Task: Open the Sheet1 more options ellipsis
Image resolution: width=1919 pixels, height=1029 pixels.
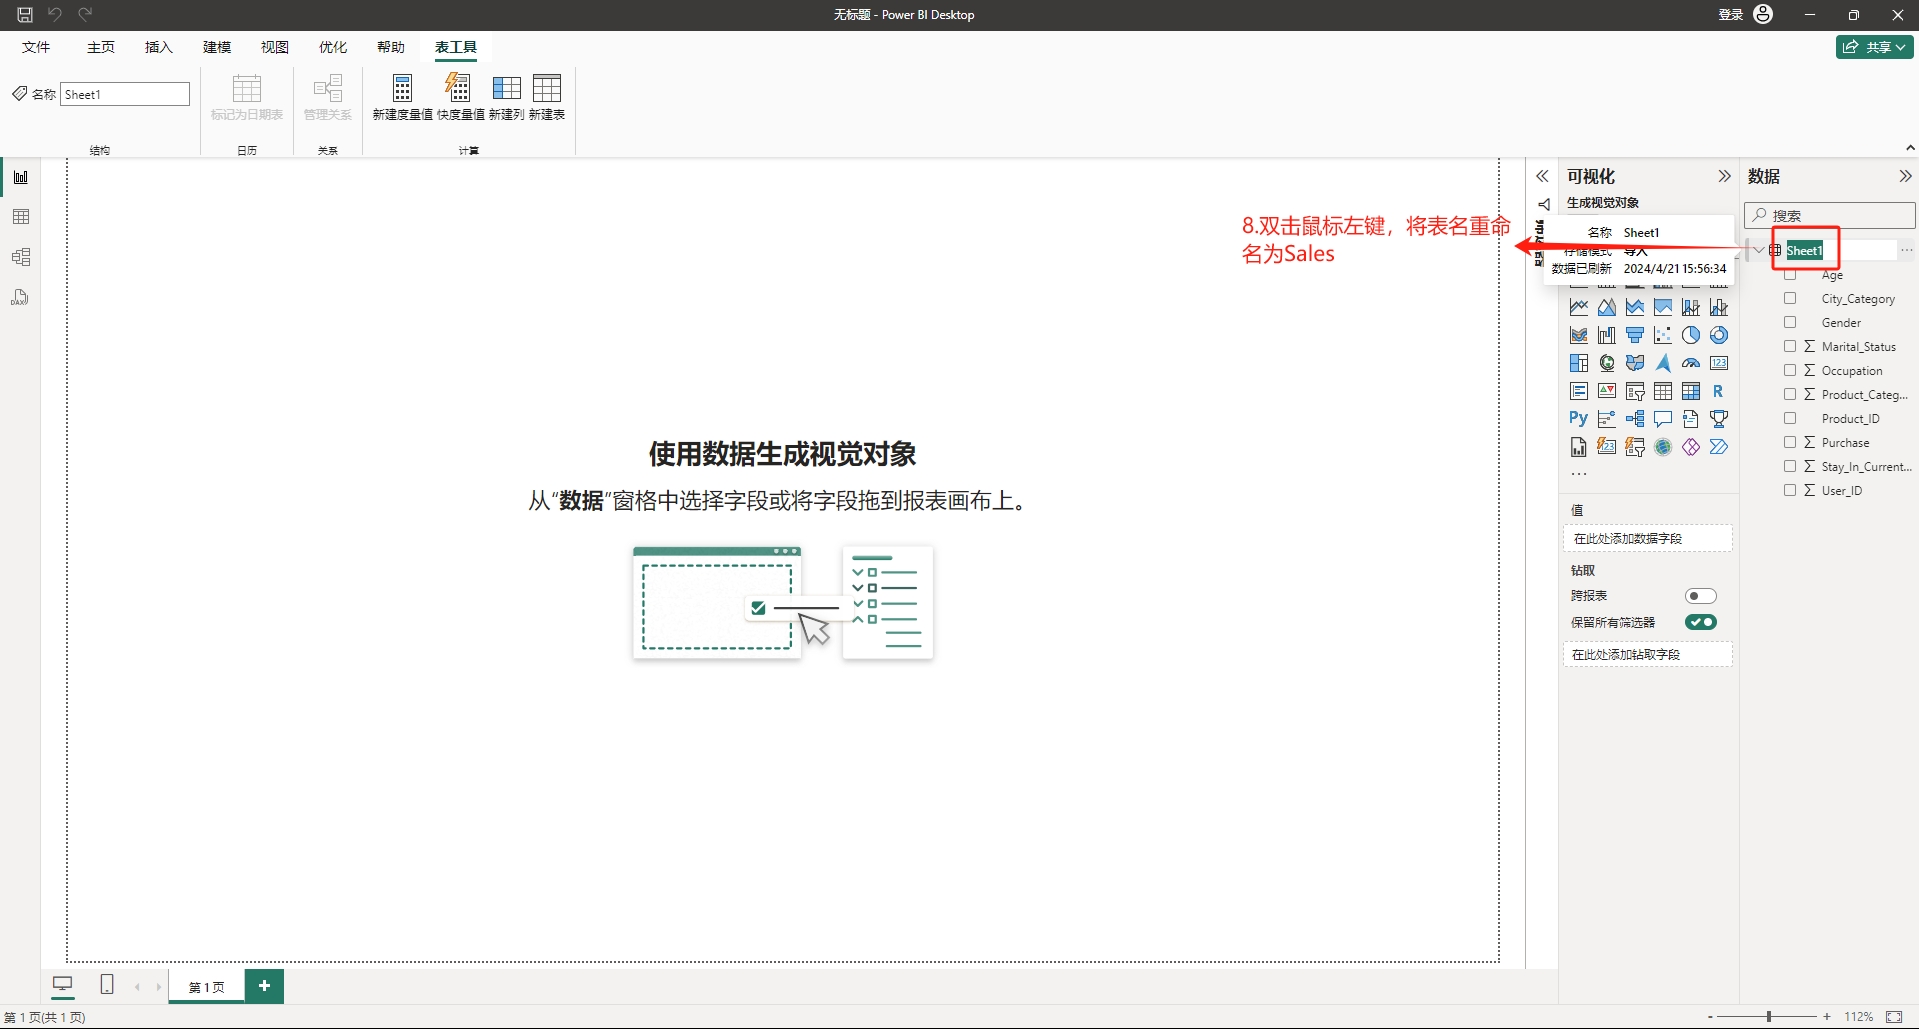Action: [x=1907, y=250]
